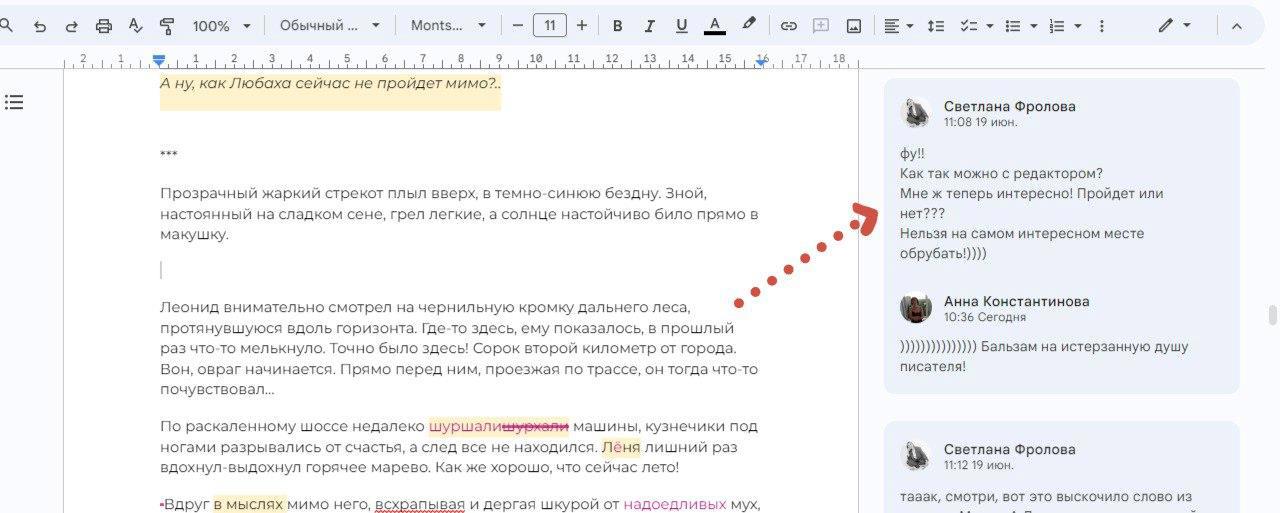
Task: Run the spelling and grammar check icon
Action: point(135,26)
